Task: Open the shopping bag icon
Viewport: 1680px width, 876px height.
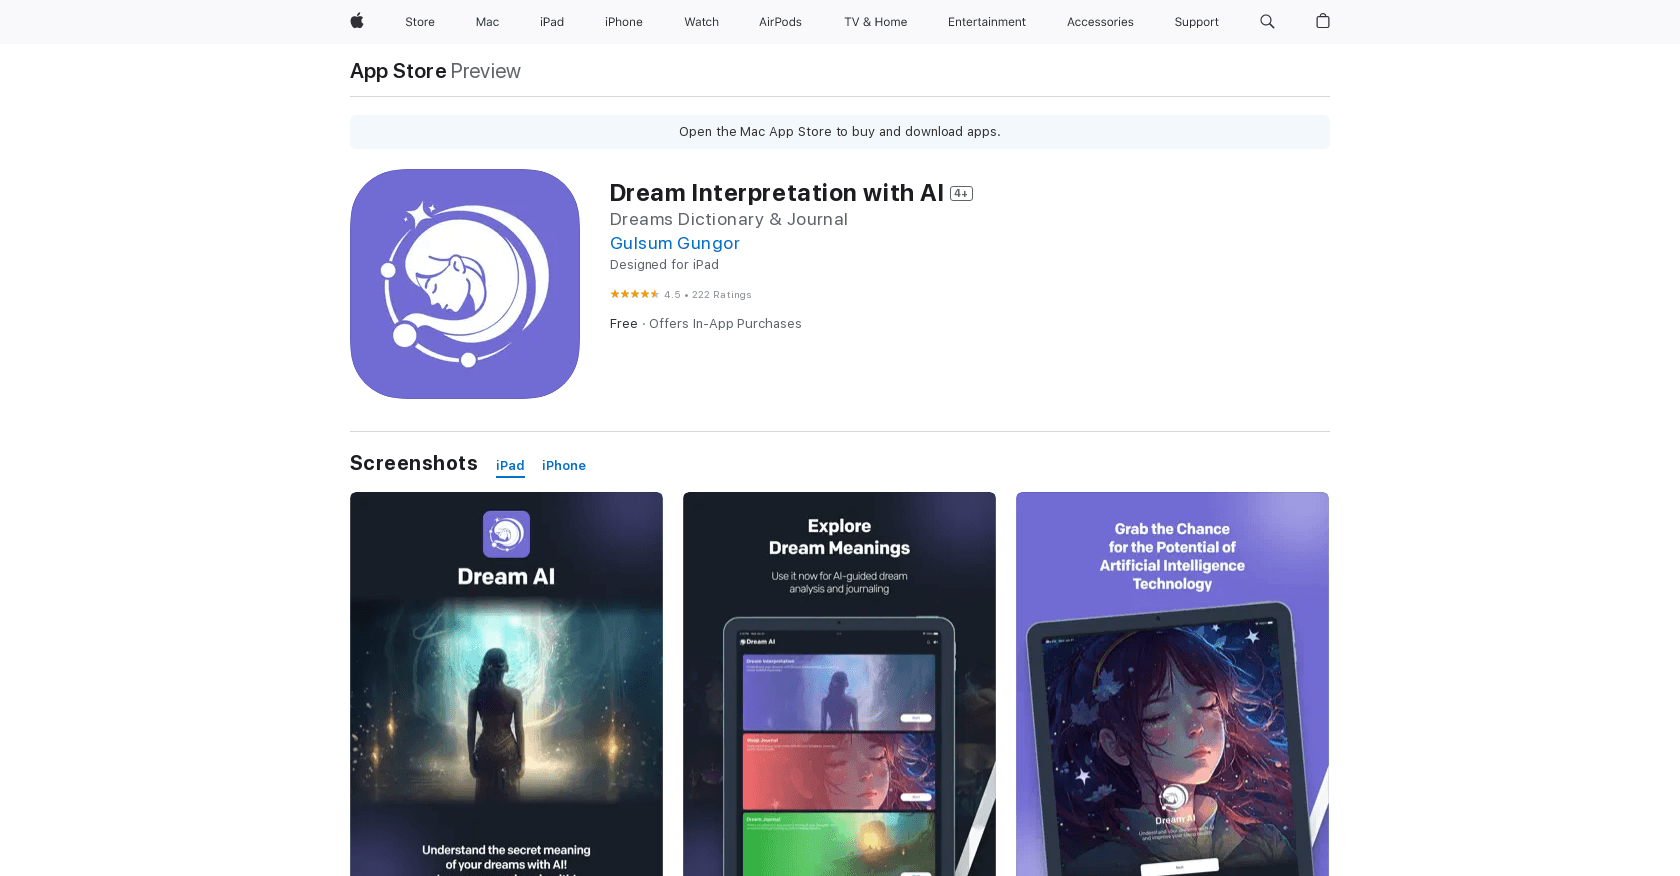Action: tap(1323, 21)
